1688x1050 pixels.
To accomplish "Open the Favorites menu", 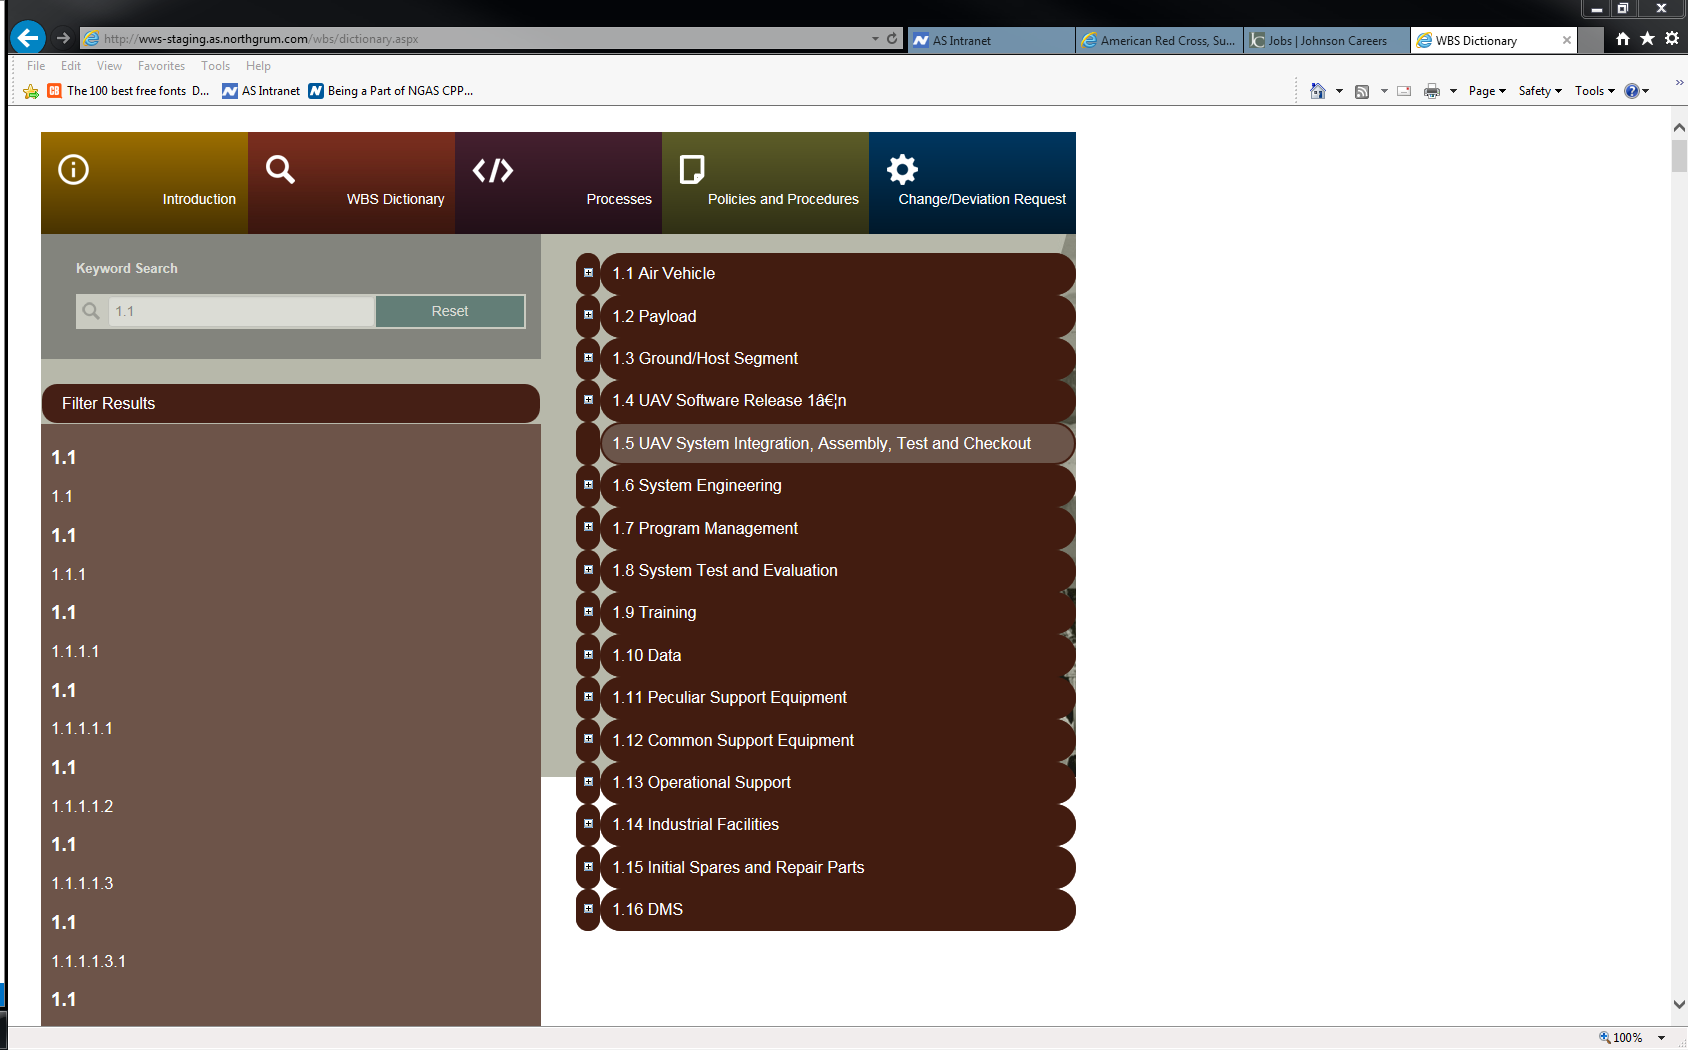I will 161,66.
